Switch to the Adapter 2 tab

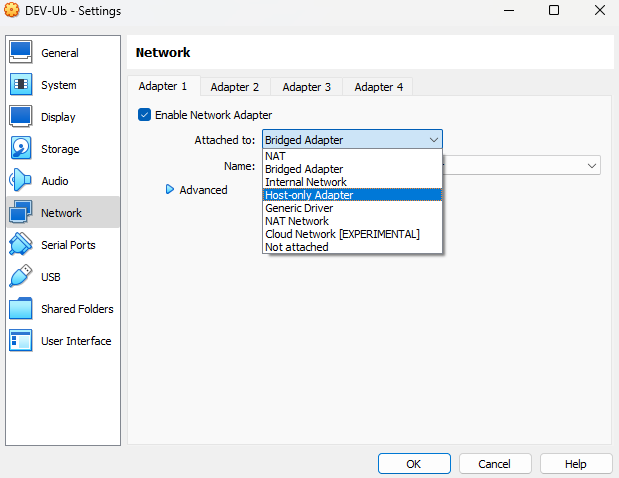(235, 87)
